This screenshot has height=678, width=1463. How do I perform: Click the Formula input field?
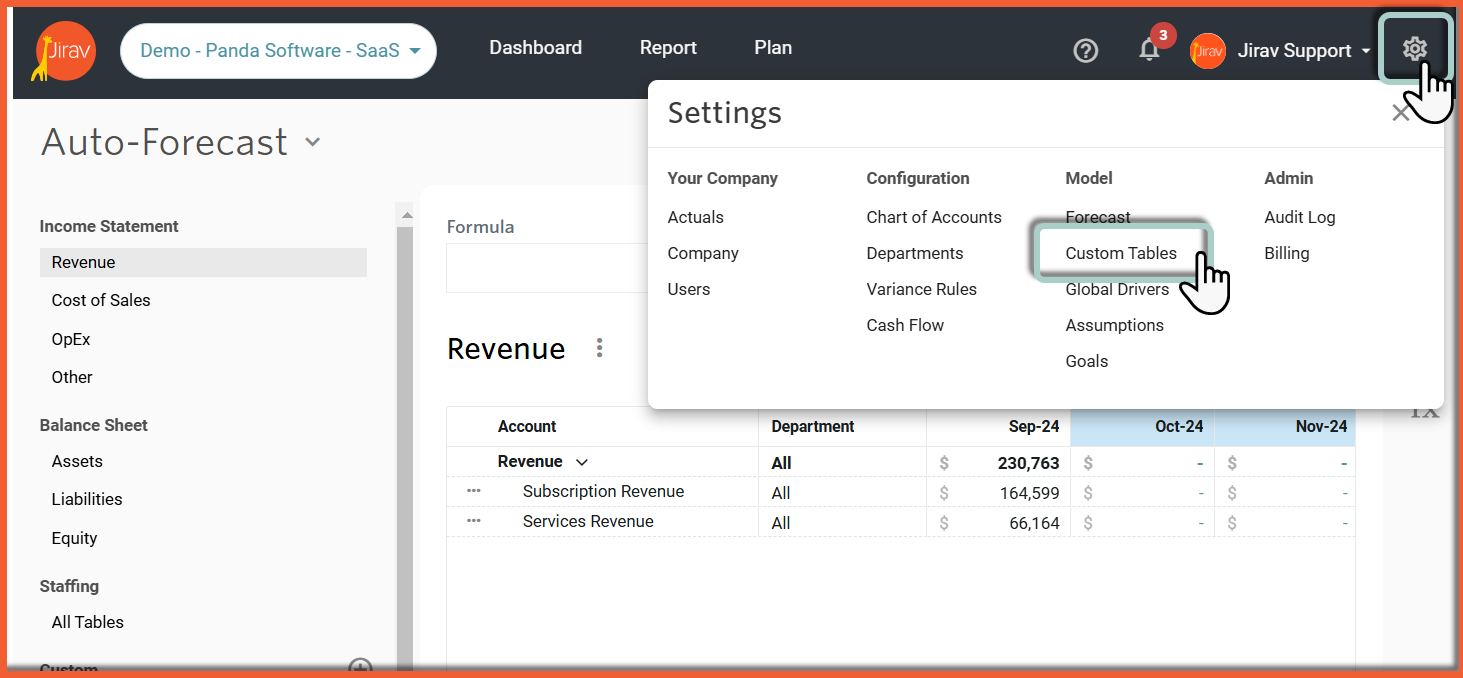tap(548, 267)
